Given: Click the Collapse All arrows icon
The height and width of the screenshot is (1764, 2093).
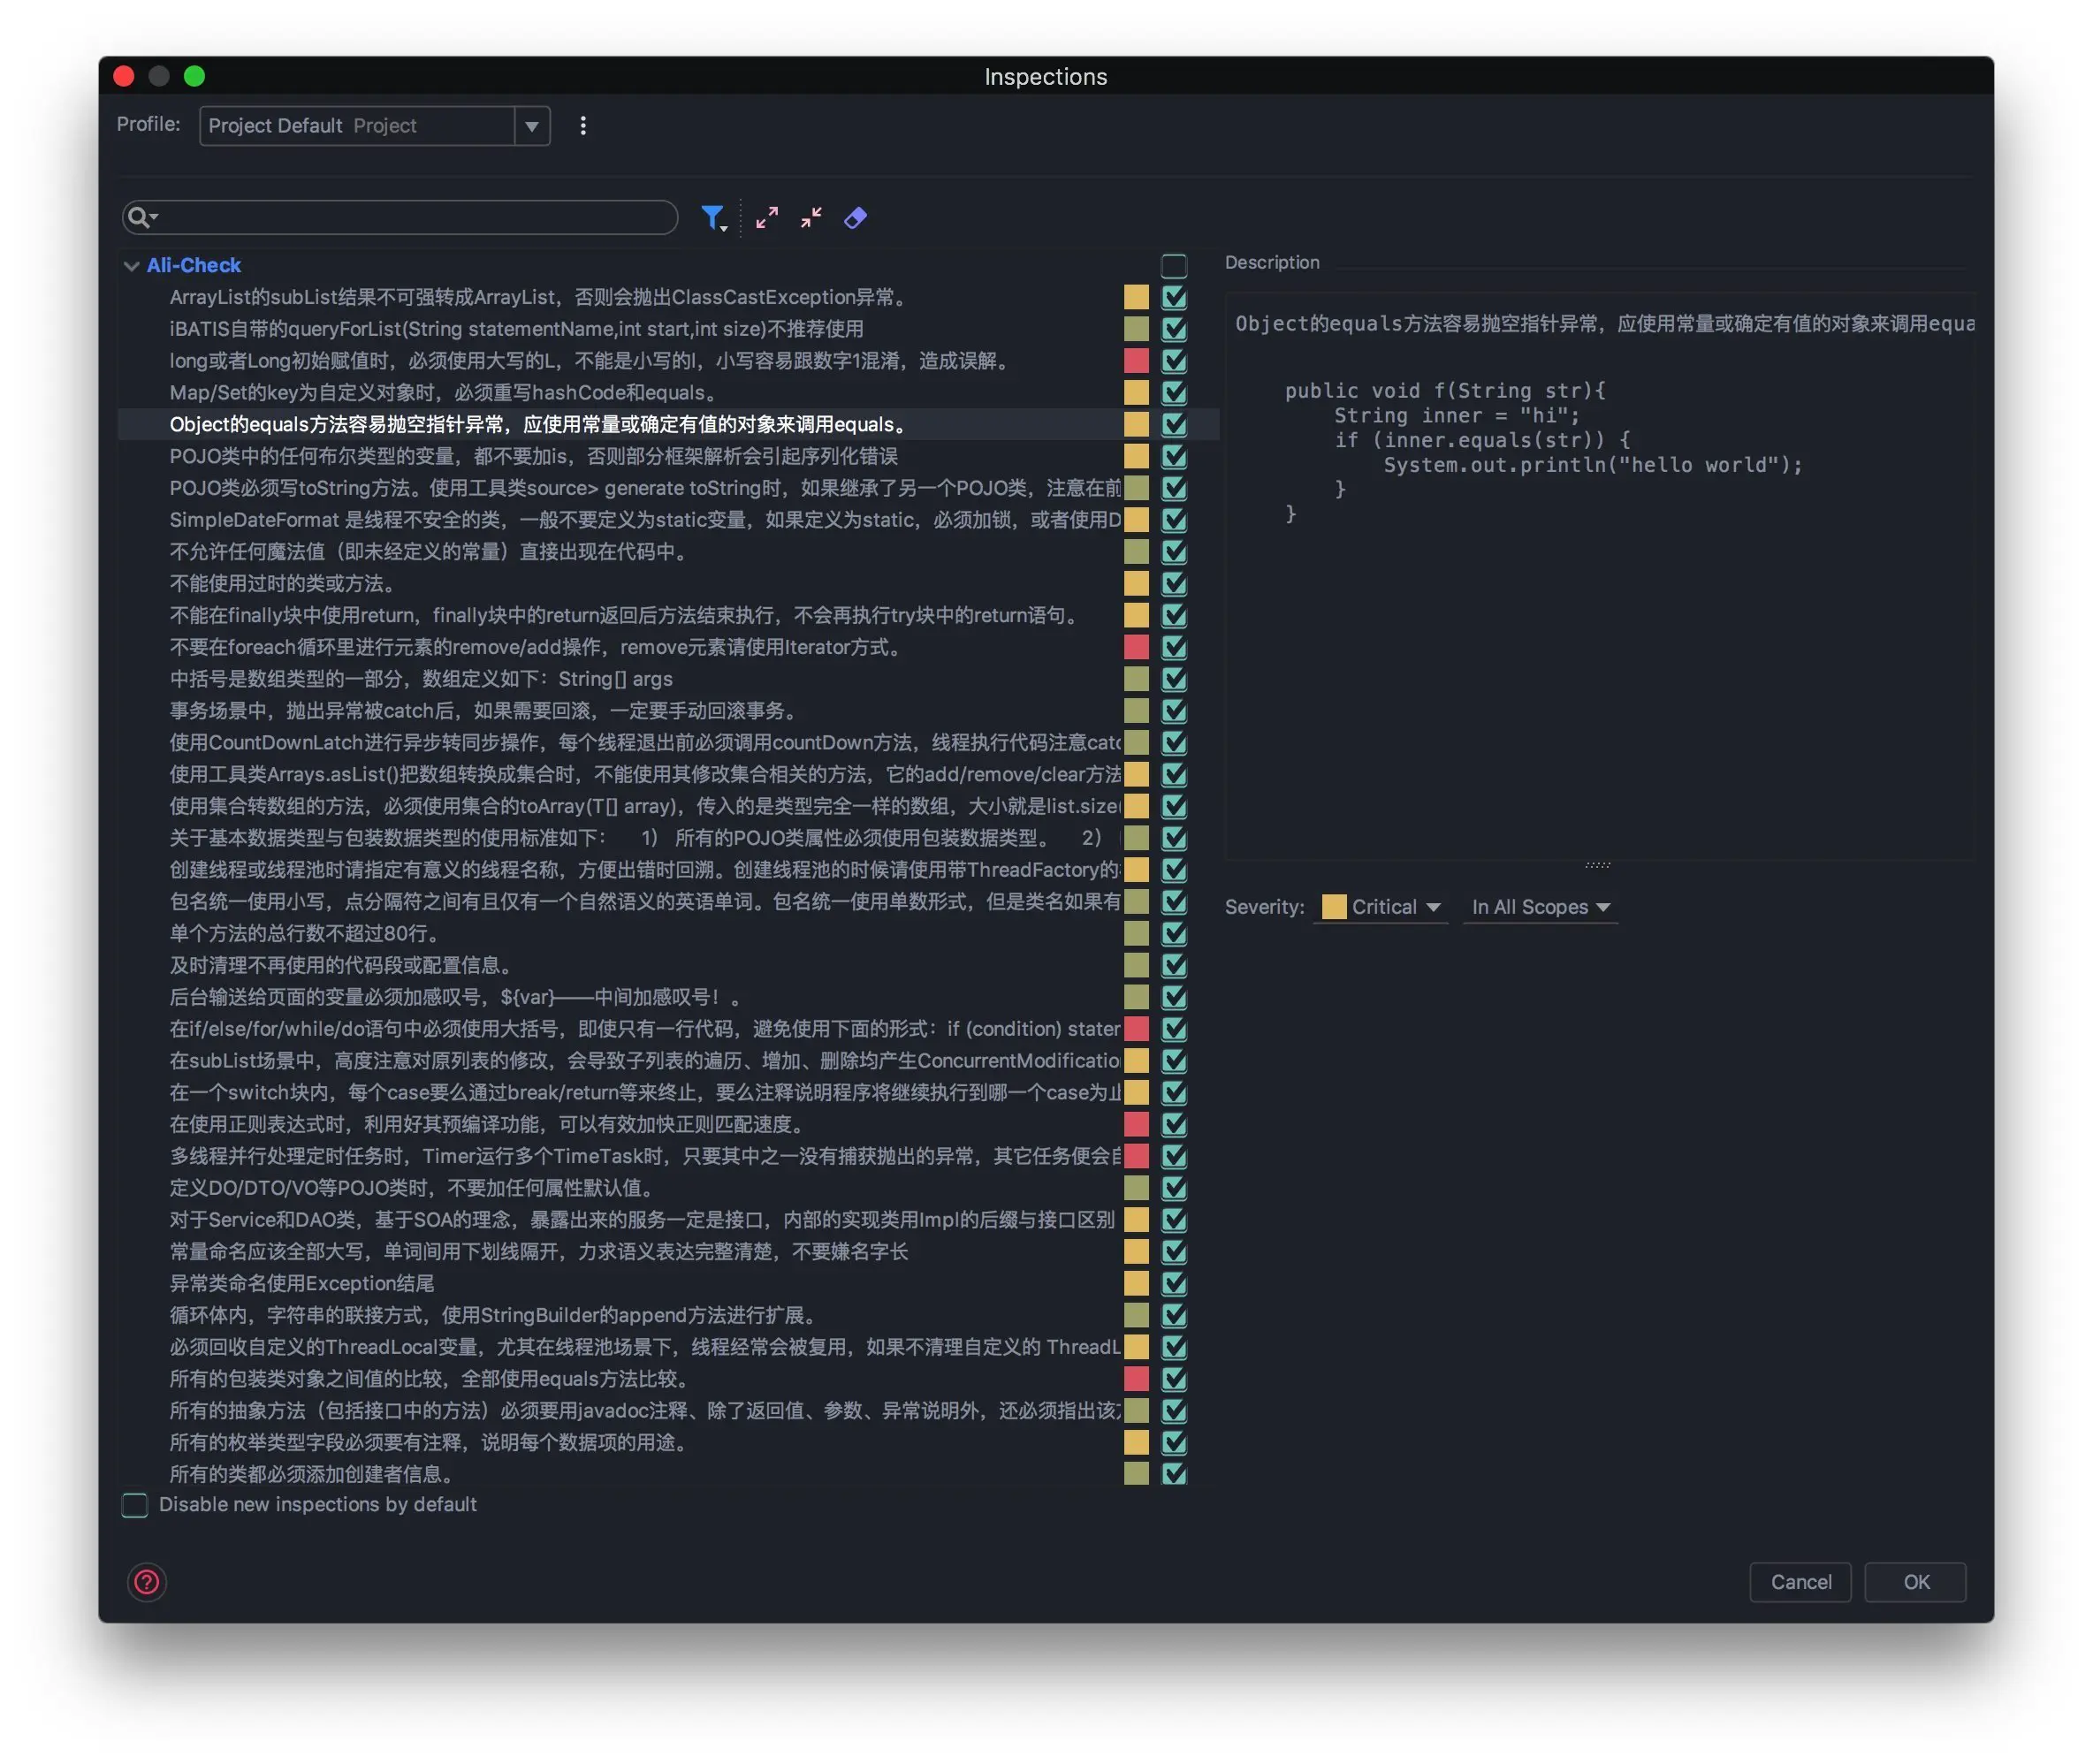Looking at the screenshot, I should pyautogui.click(x=811, y=217).
